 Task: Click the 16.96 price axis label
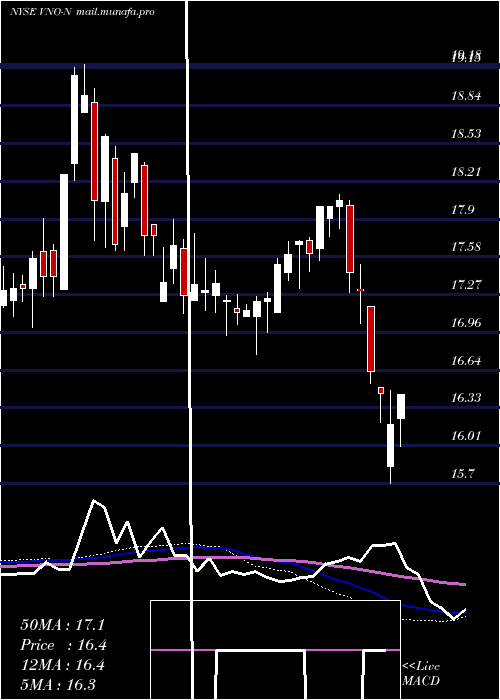466,322
